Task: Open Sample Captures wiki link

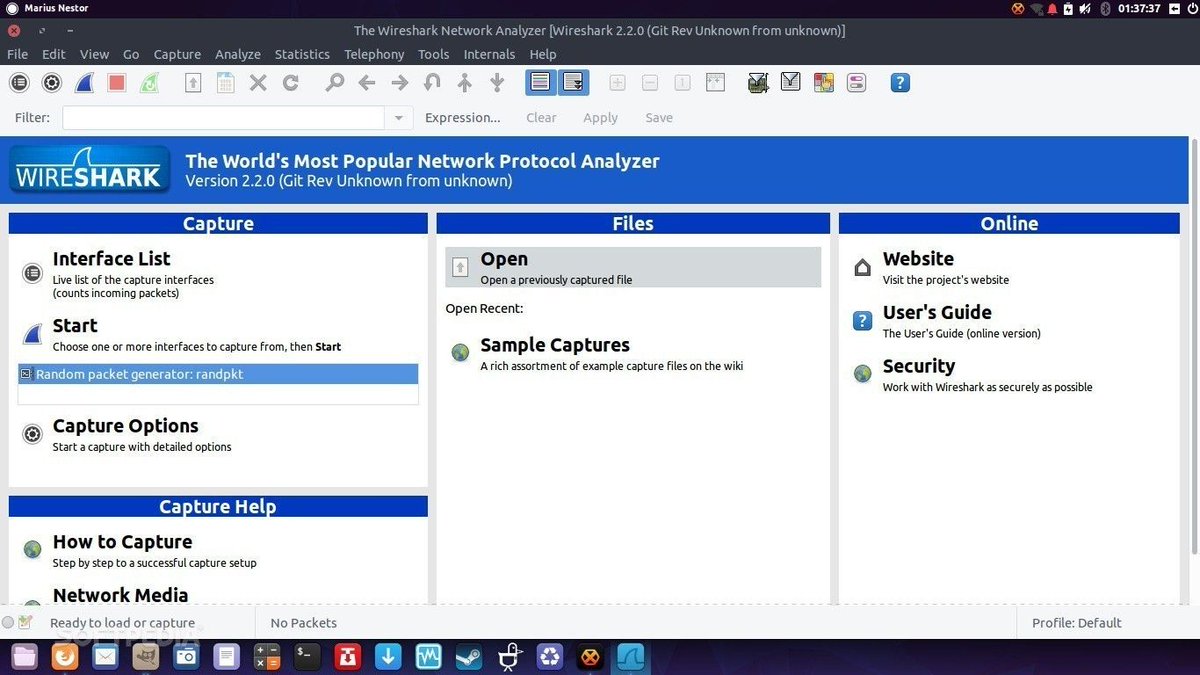Action: click(x=554, y=345)
